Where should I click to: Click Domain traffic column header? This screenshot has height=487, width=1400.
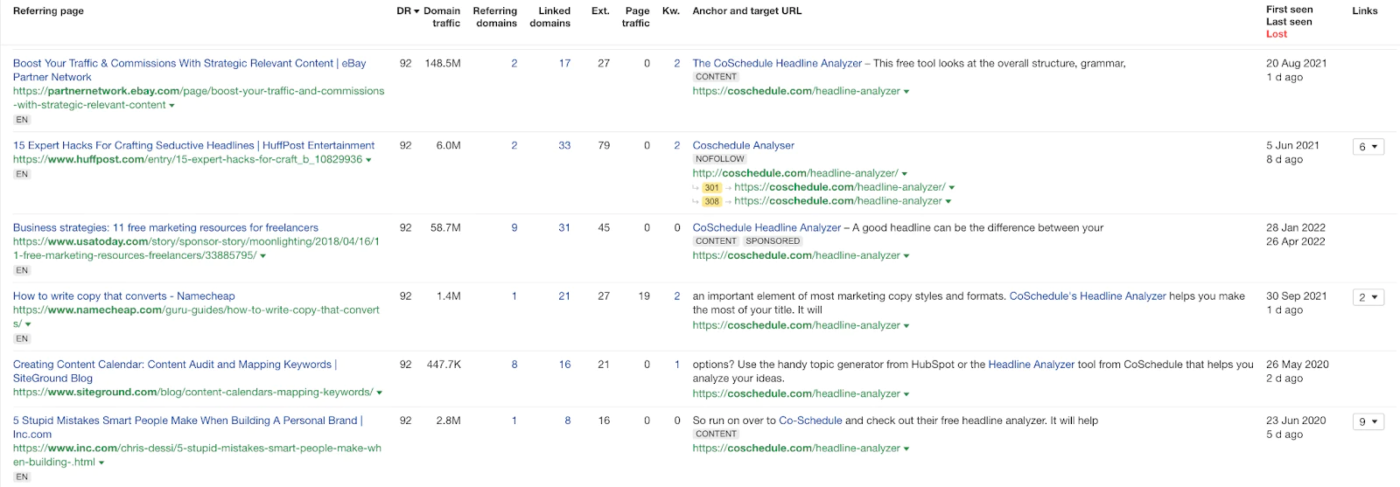pos(442,17)
